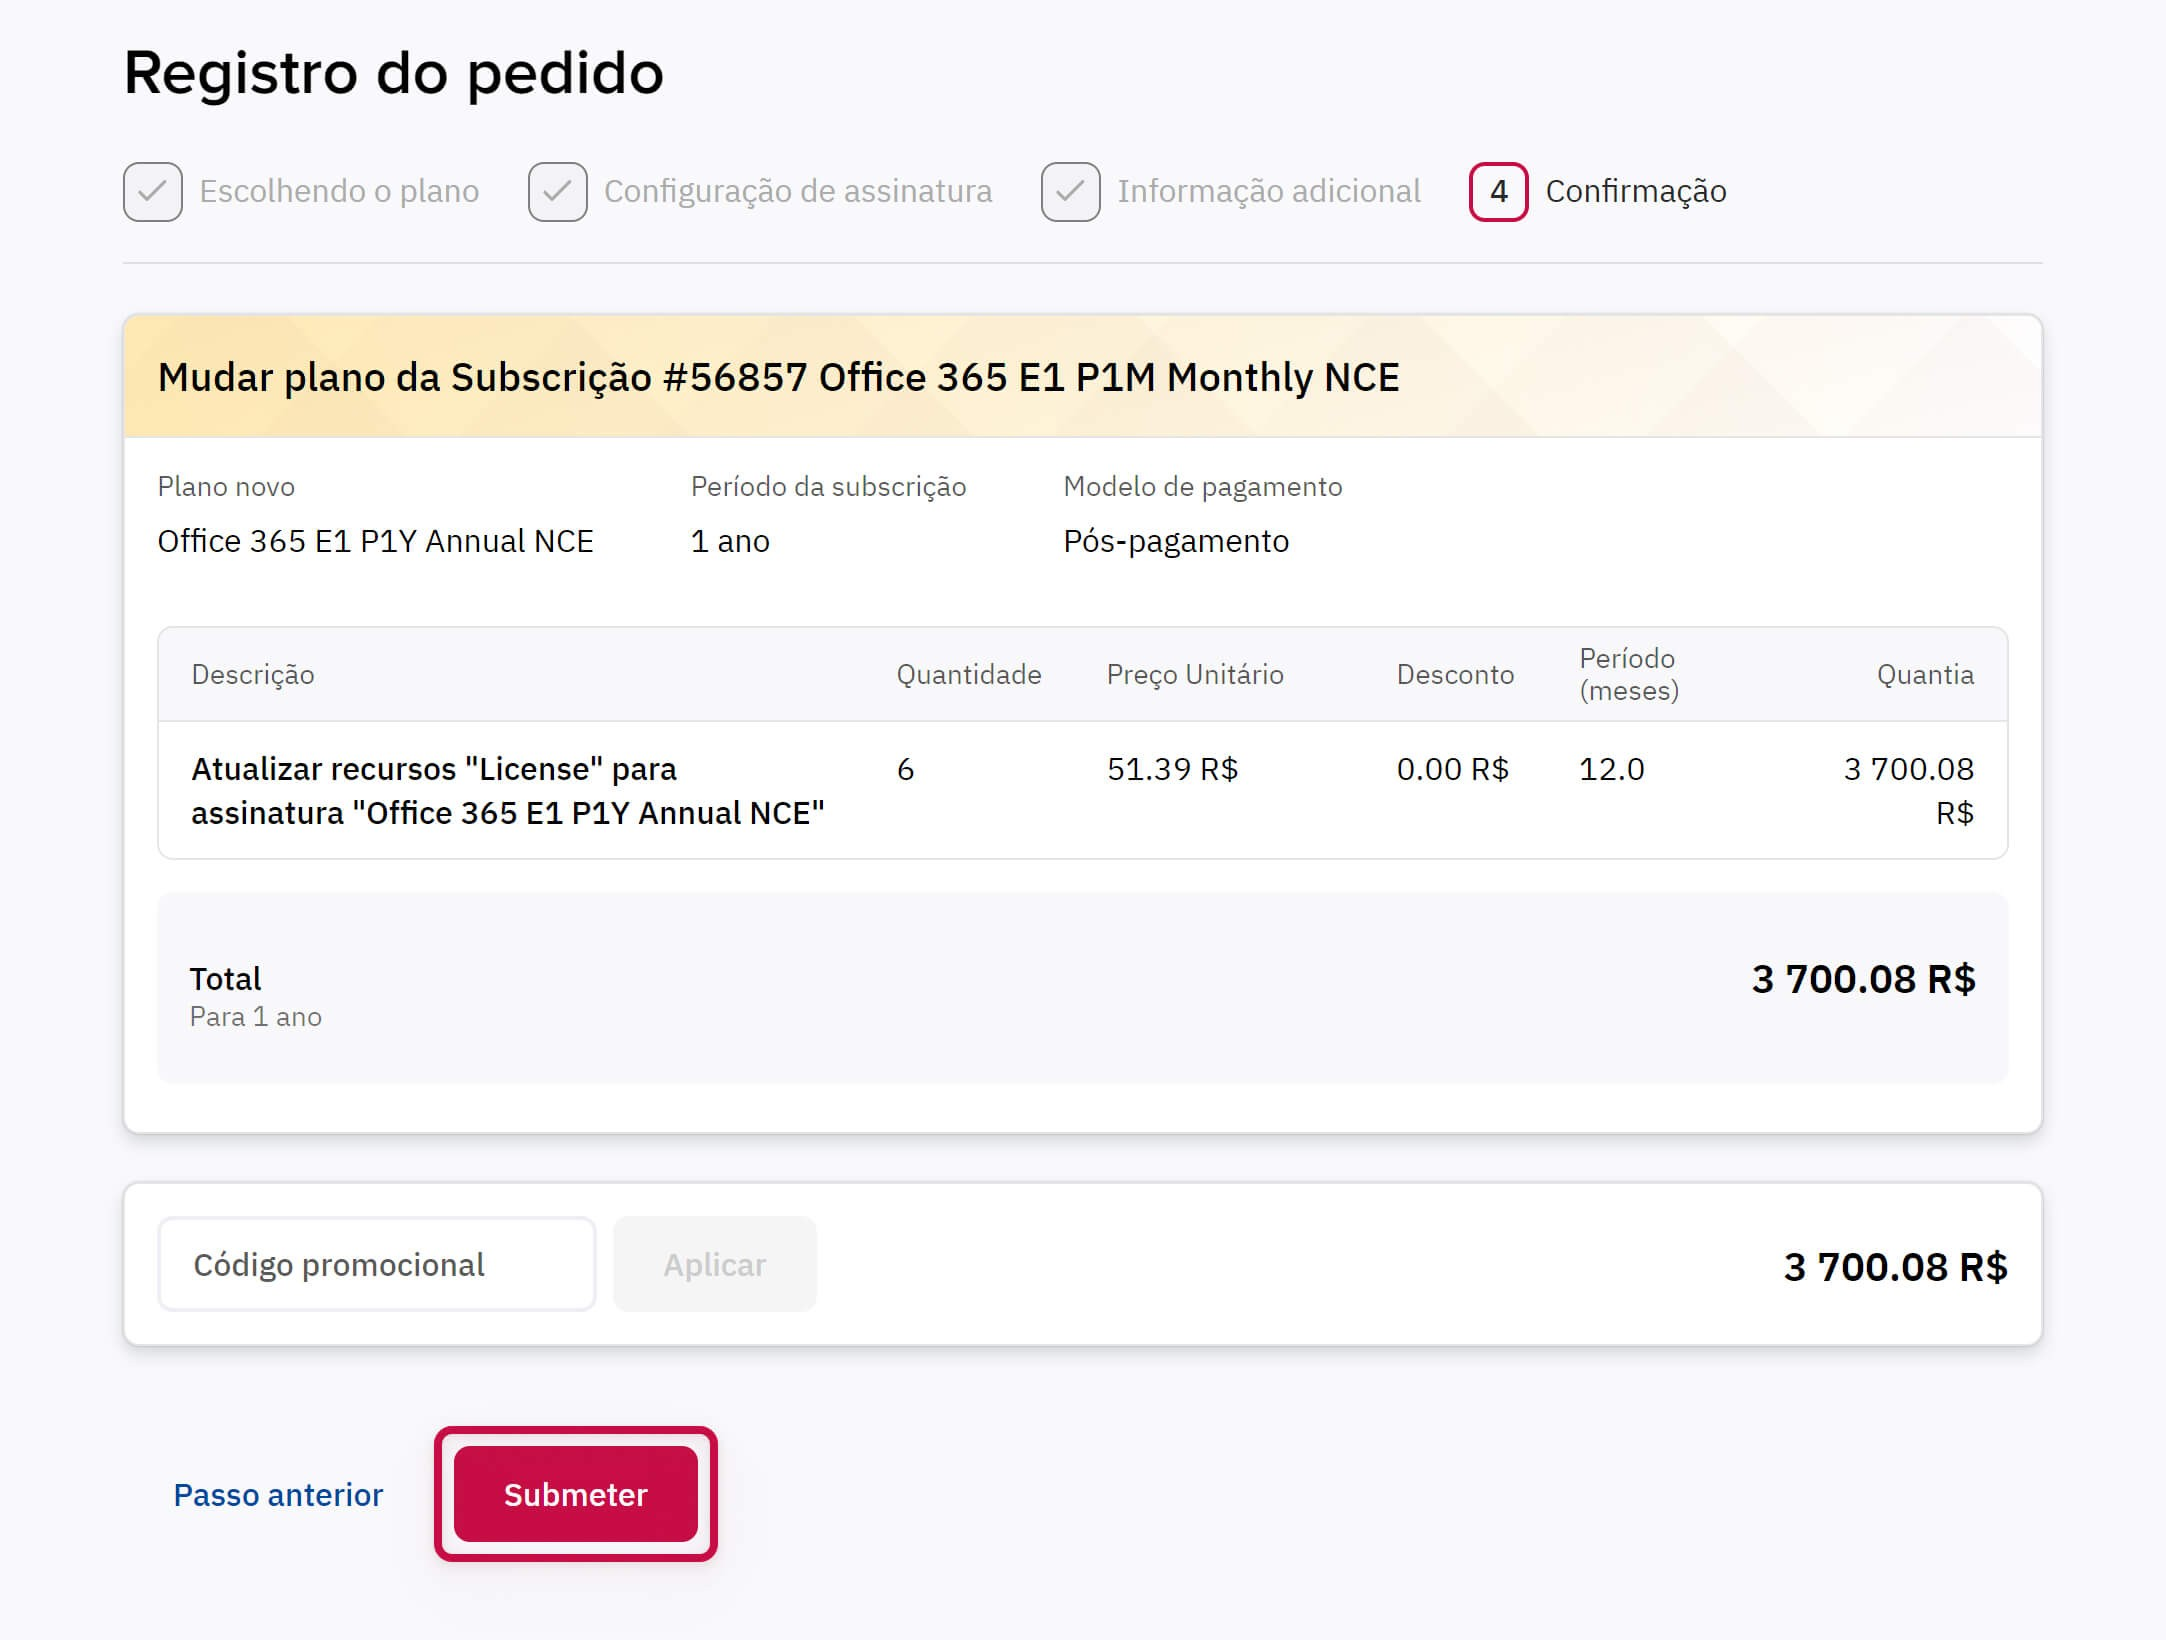Click the Office 365 E1 P1Y Annual NCE plan value
The image size is (2166, 1640).
(x=375, y=541)
